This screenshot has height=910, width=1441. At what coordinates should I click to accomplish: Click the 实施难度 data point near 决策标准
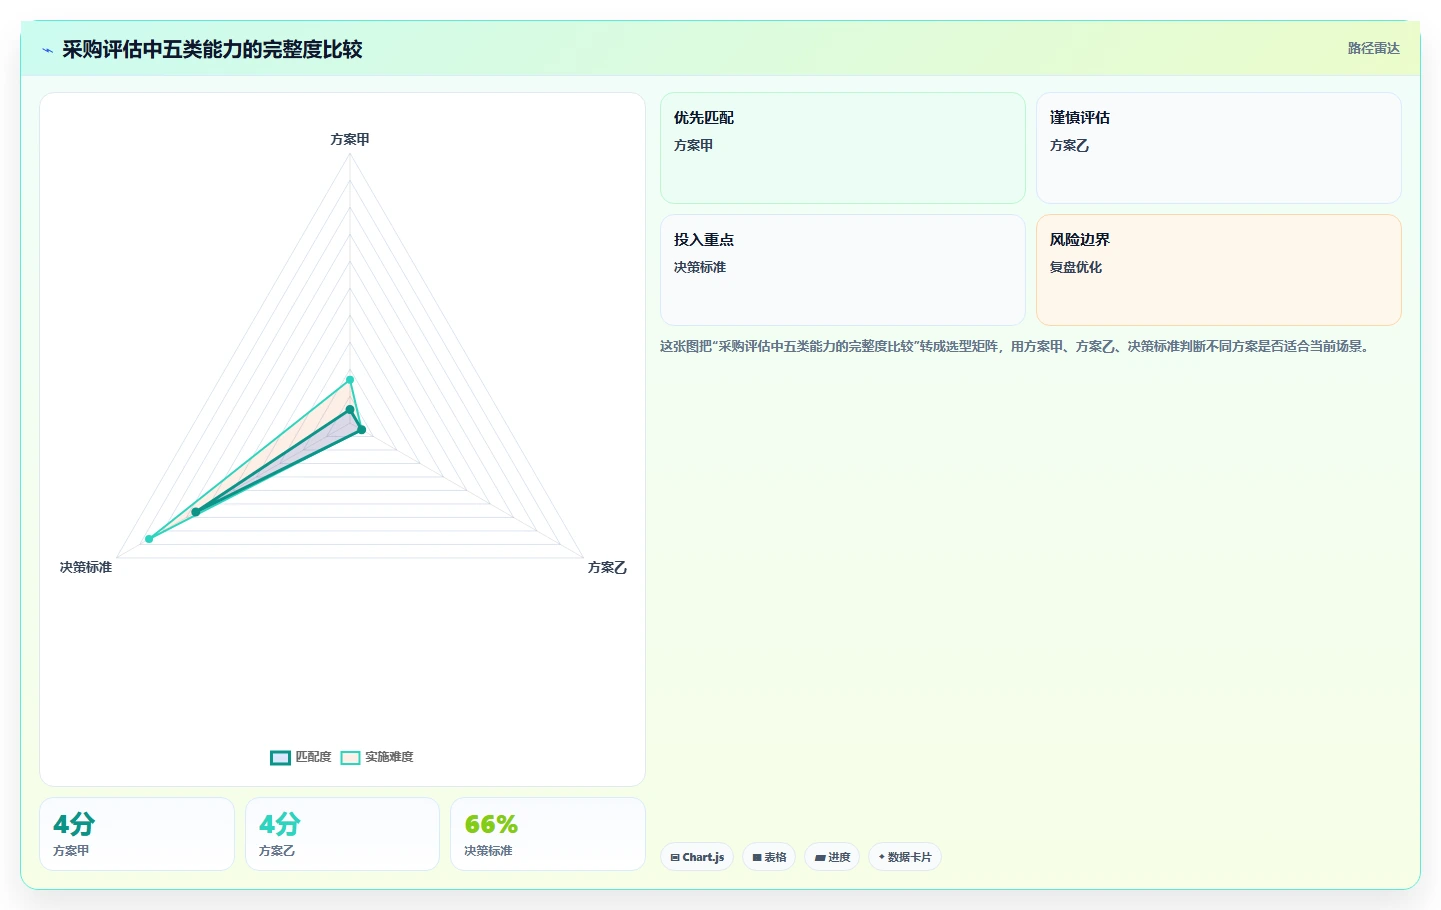tap(149, 539)
